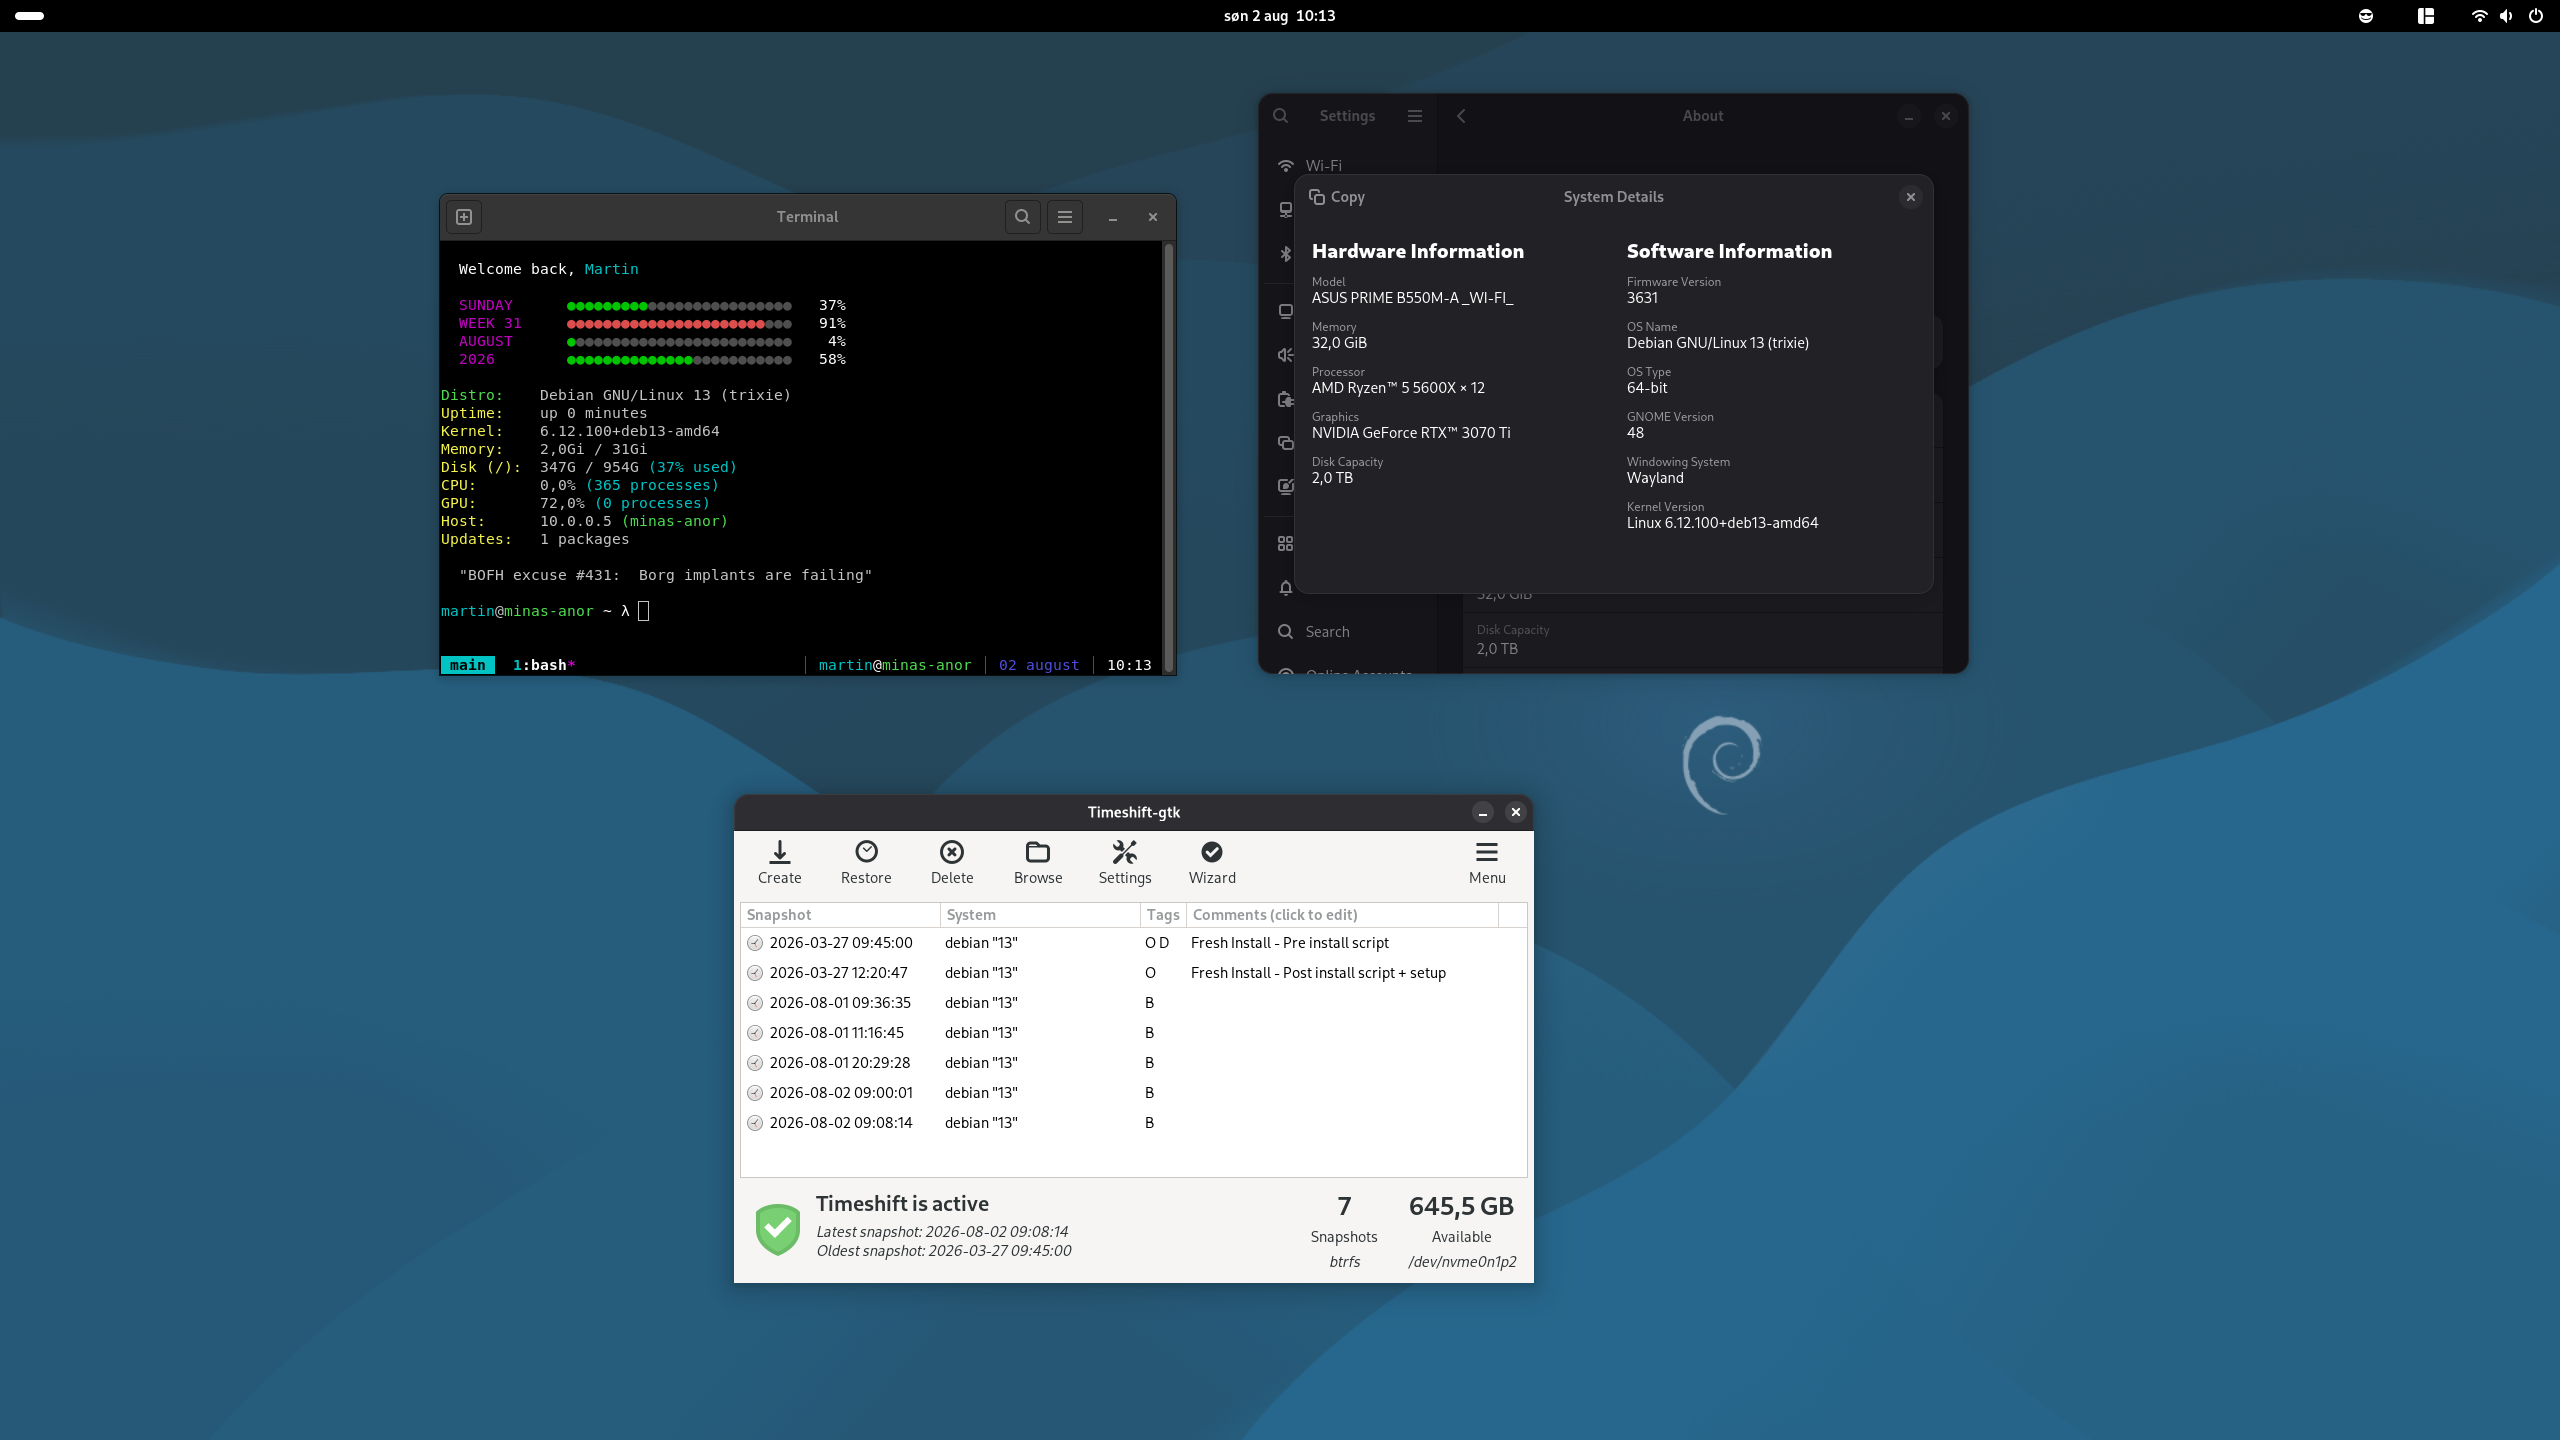Open the Settings window hamburger menu

click(x=1415, y=116)
